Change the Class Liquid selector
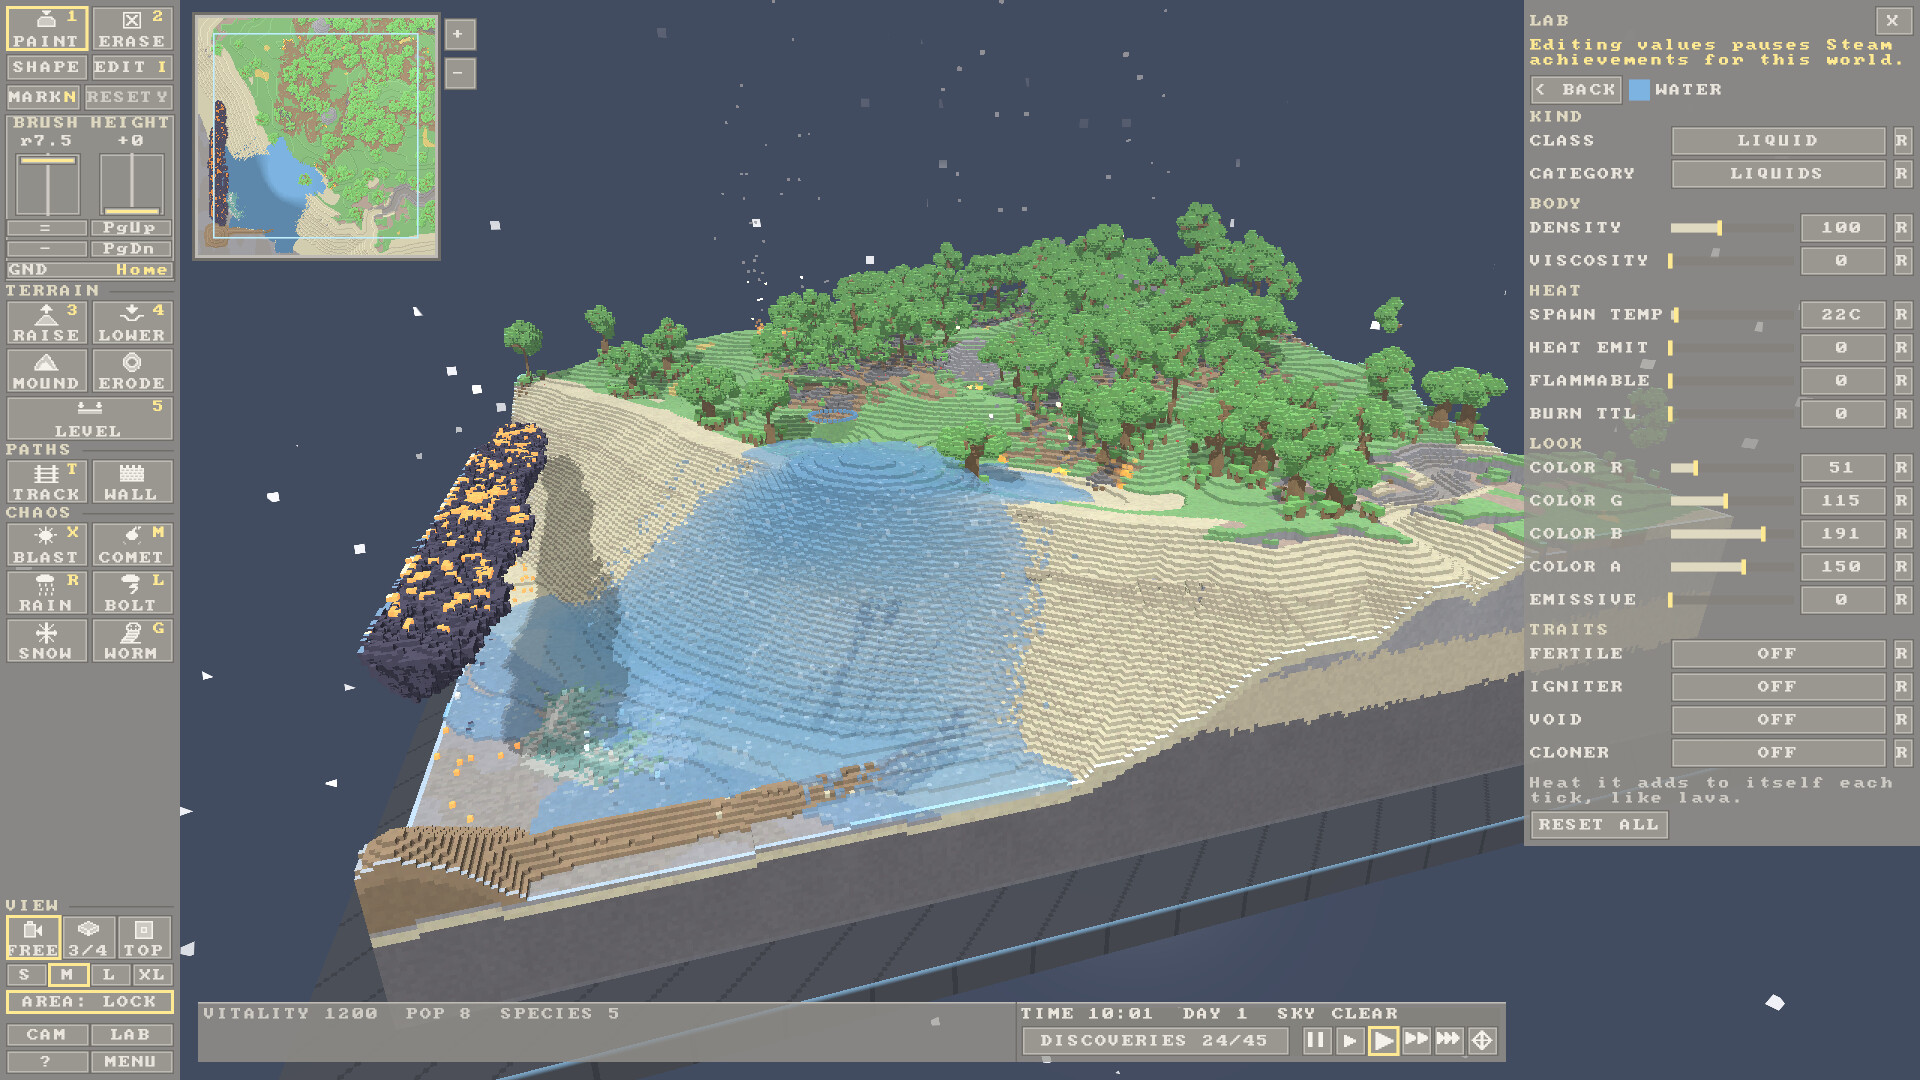Viewport: 1920px width, 1080px height. click(x=1778, y=141)
